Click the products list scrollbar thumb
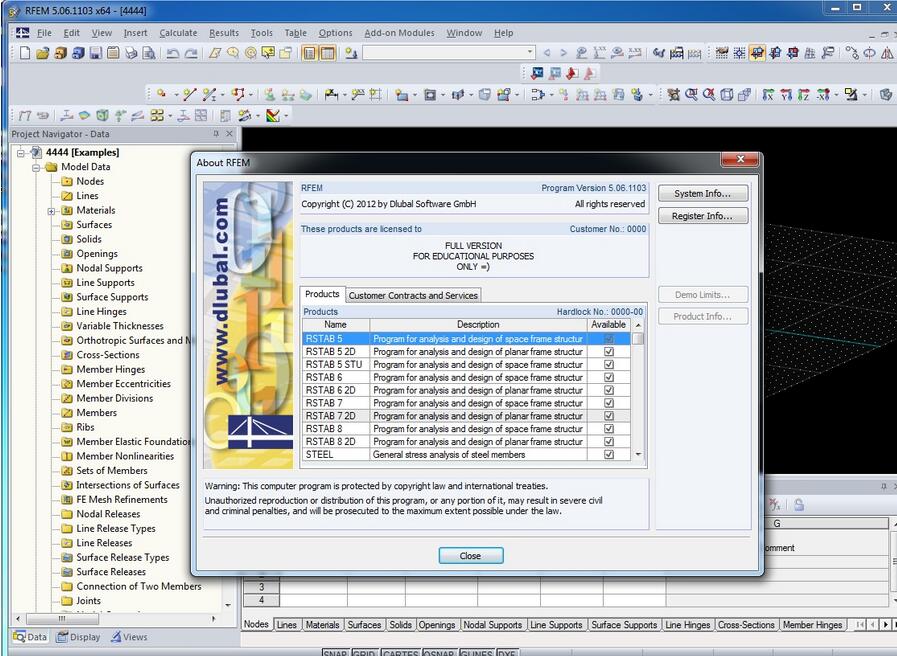 click(x=638, y=339)
